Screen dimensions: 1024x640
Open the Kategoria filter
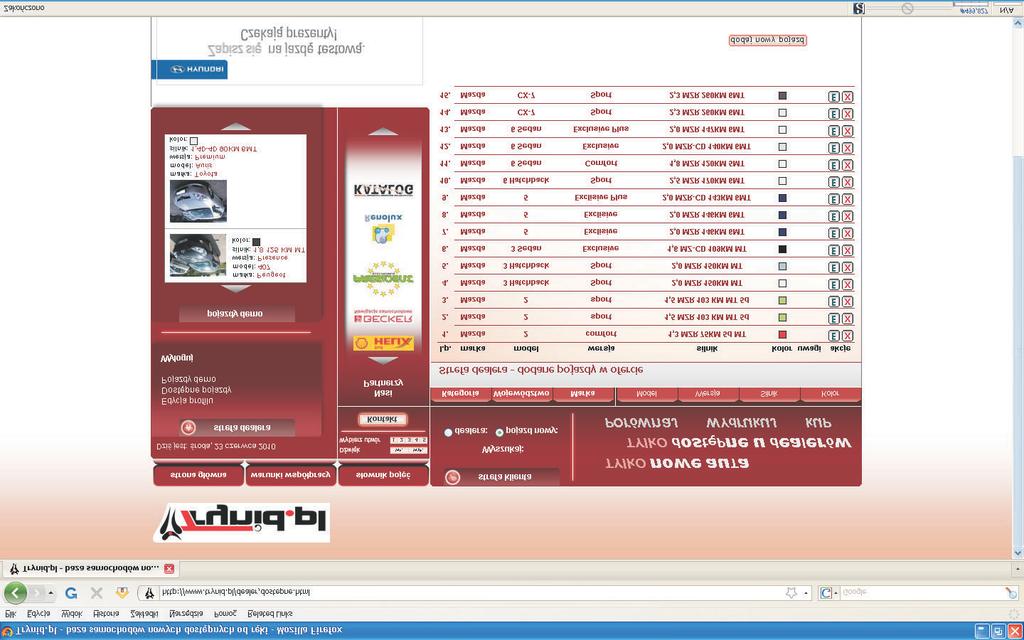coord(460,394)
